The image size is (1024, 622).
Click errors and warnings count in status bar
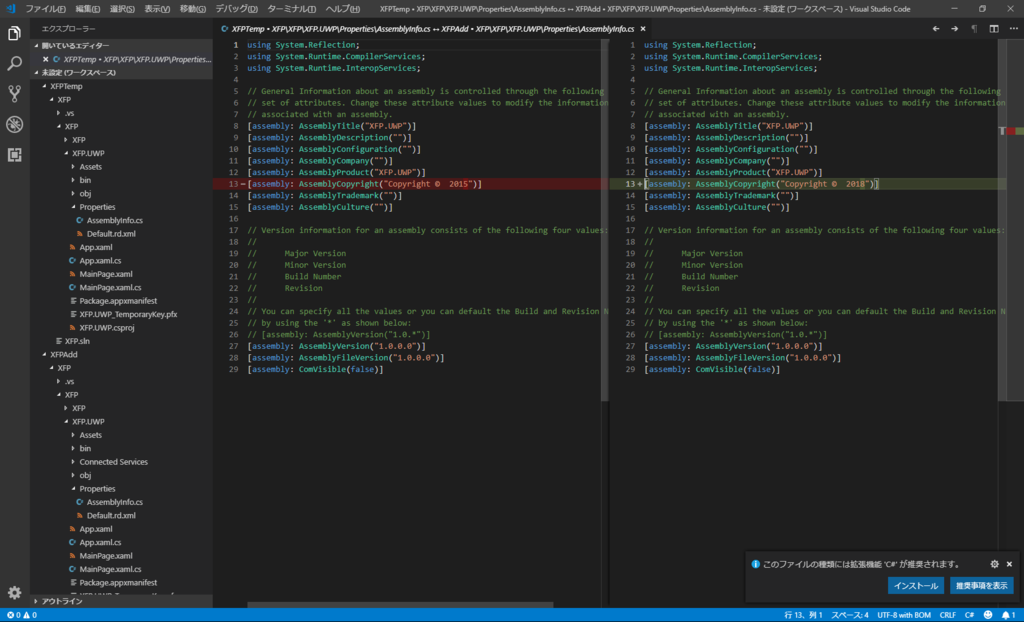click(x=22, y=615)
